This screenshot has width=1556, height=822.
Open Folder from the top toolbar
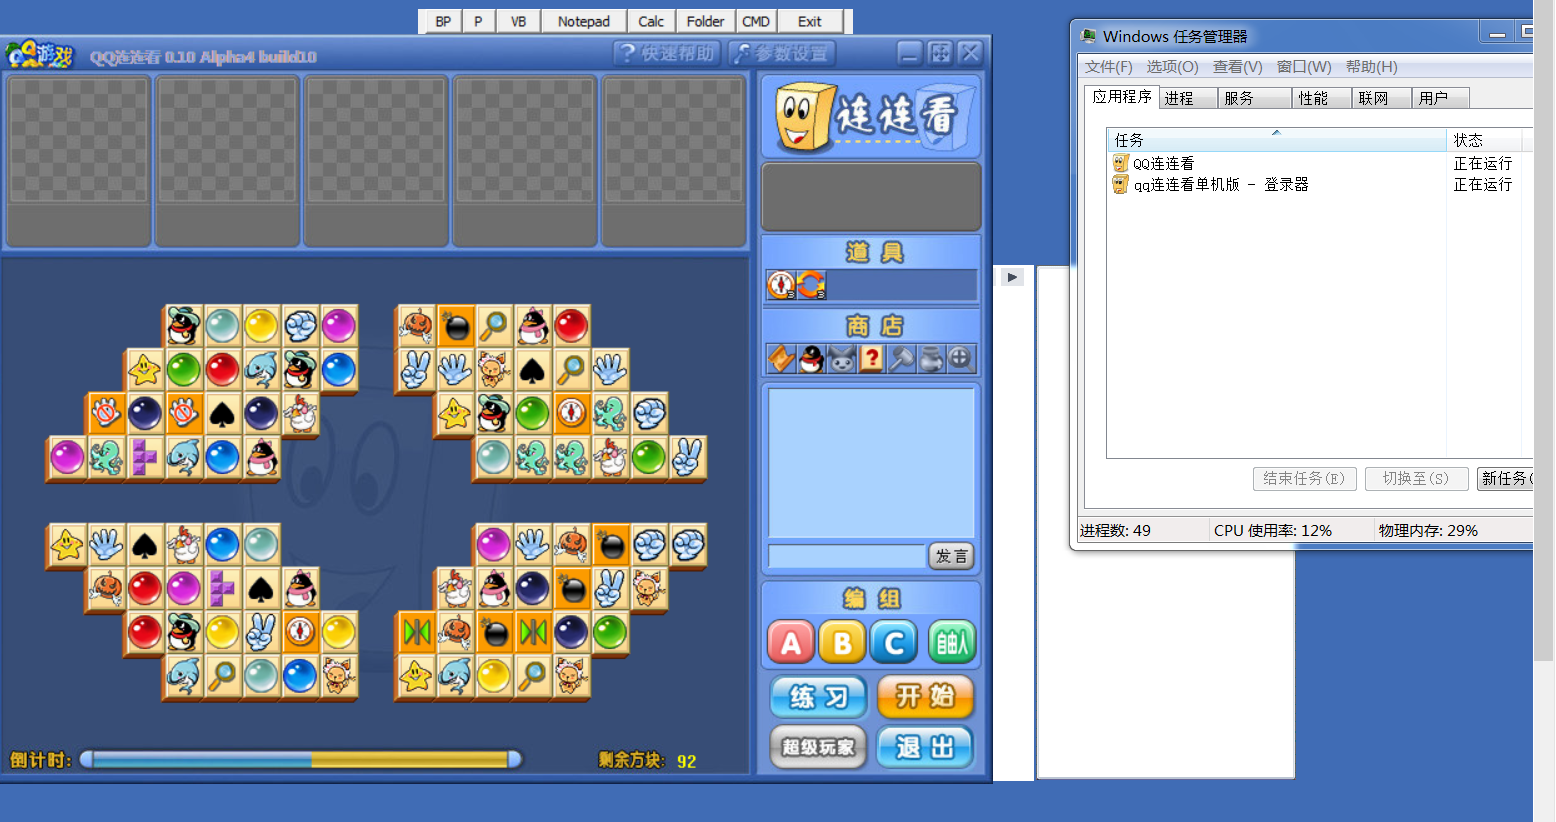point(705,21)
